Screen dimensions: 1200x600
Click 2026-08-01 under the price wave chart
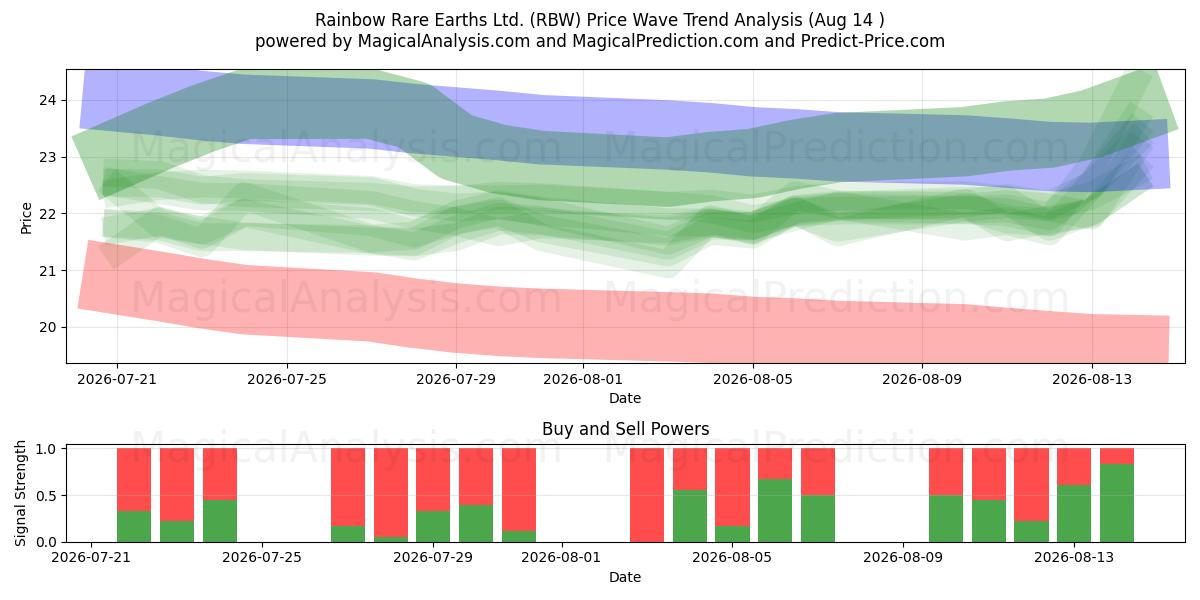[584, 380]
